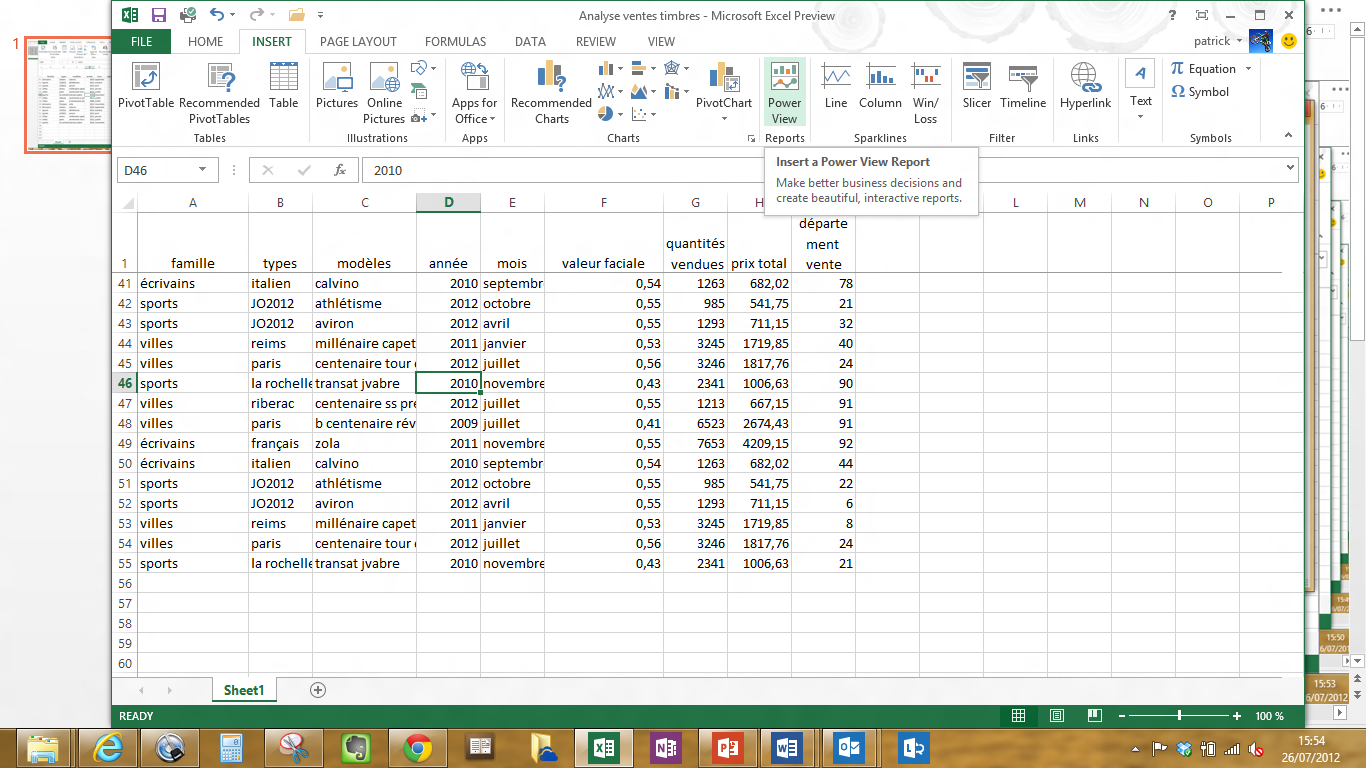Click the zoom slider in status bar
The width and height of the screenshot is (1366, 768).
point(1180,716)
